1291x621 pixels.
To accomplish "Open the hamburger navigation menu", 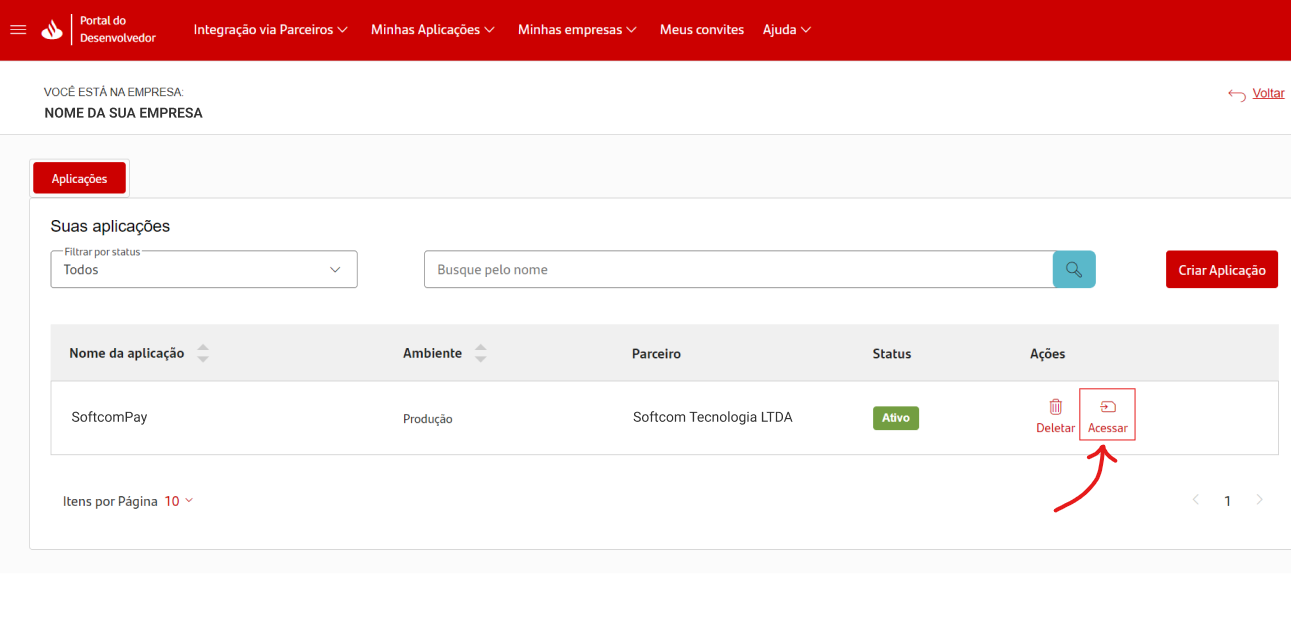I will pos(17,30).
